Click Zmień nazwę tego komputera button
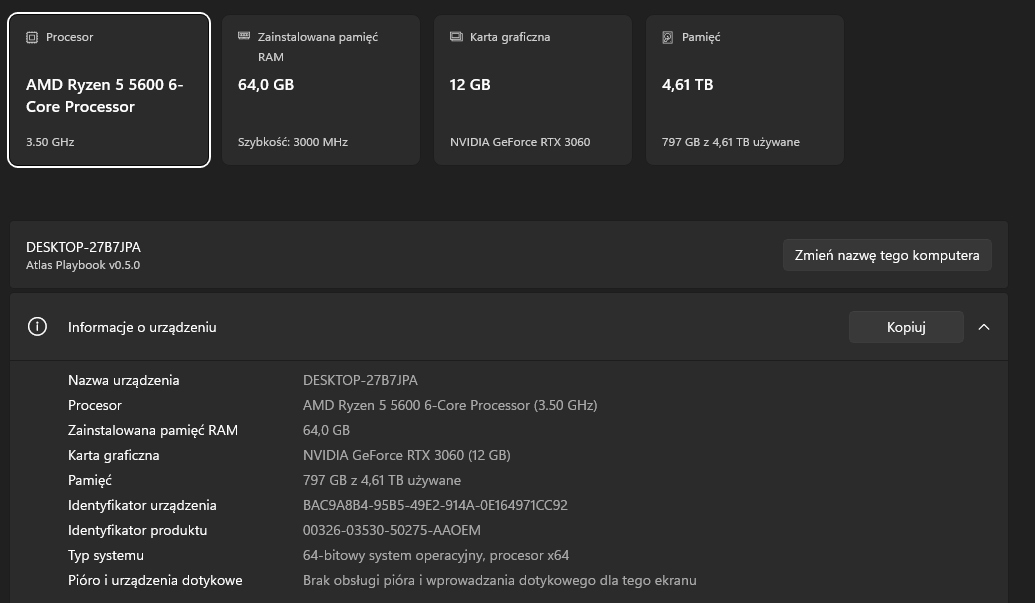1035x603 pixels. coord(887,255)
